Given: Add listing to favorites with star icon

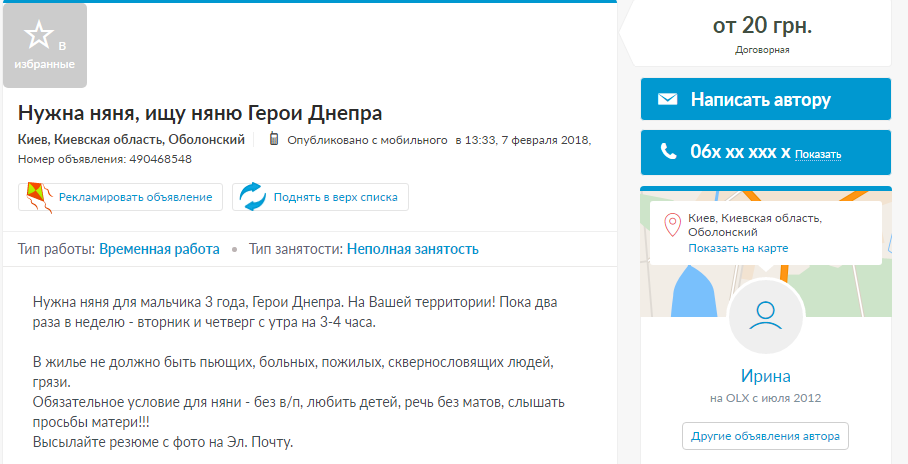Looking at the screenshot, I should (x=45, y=46).
